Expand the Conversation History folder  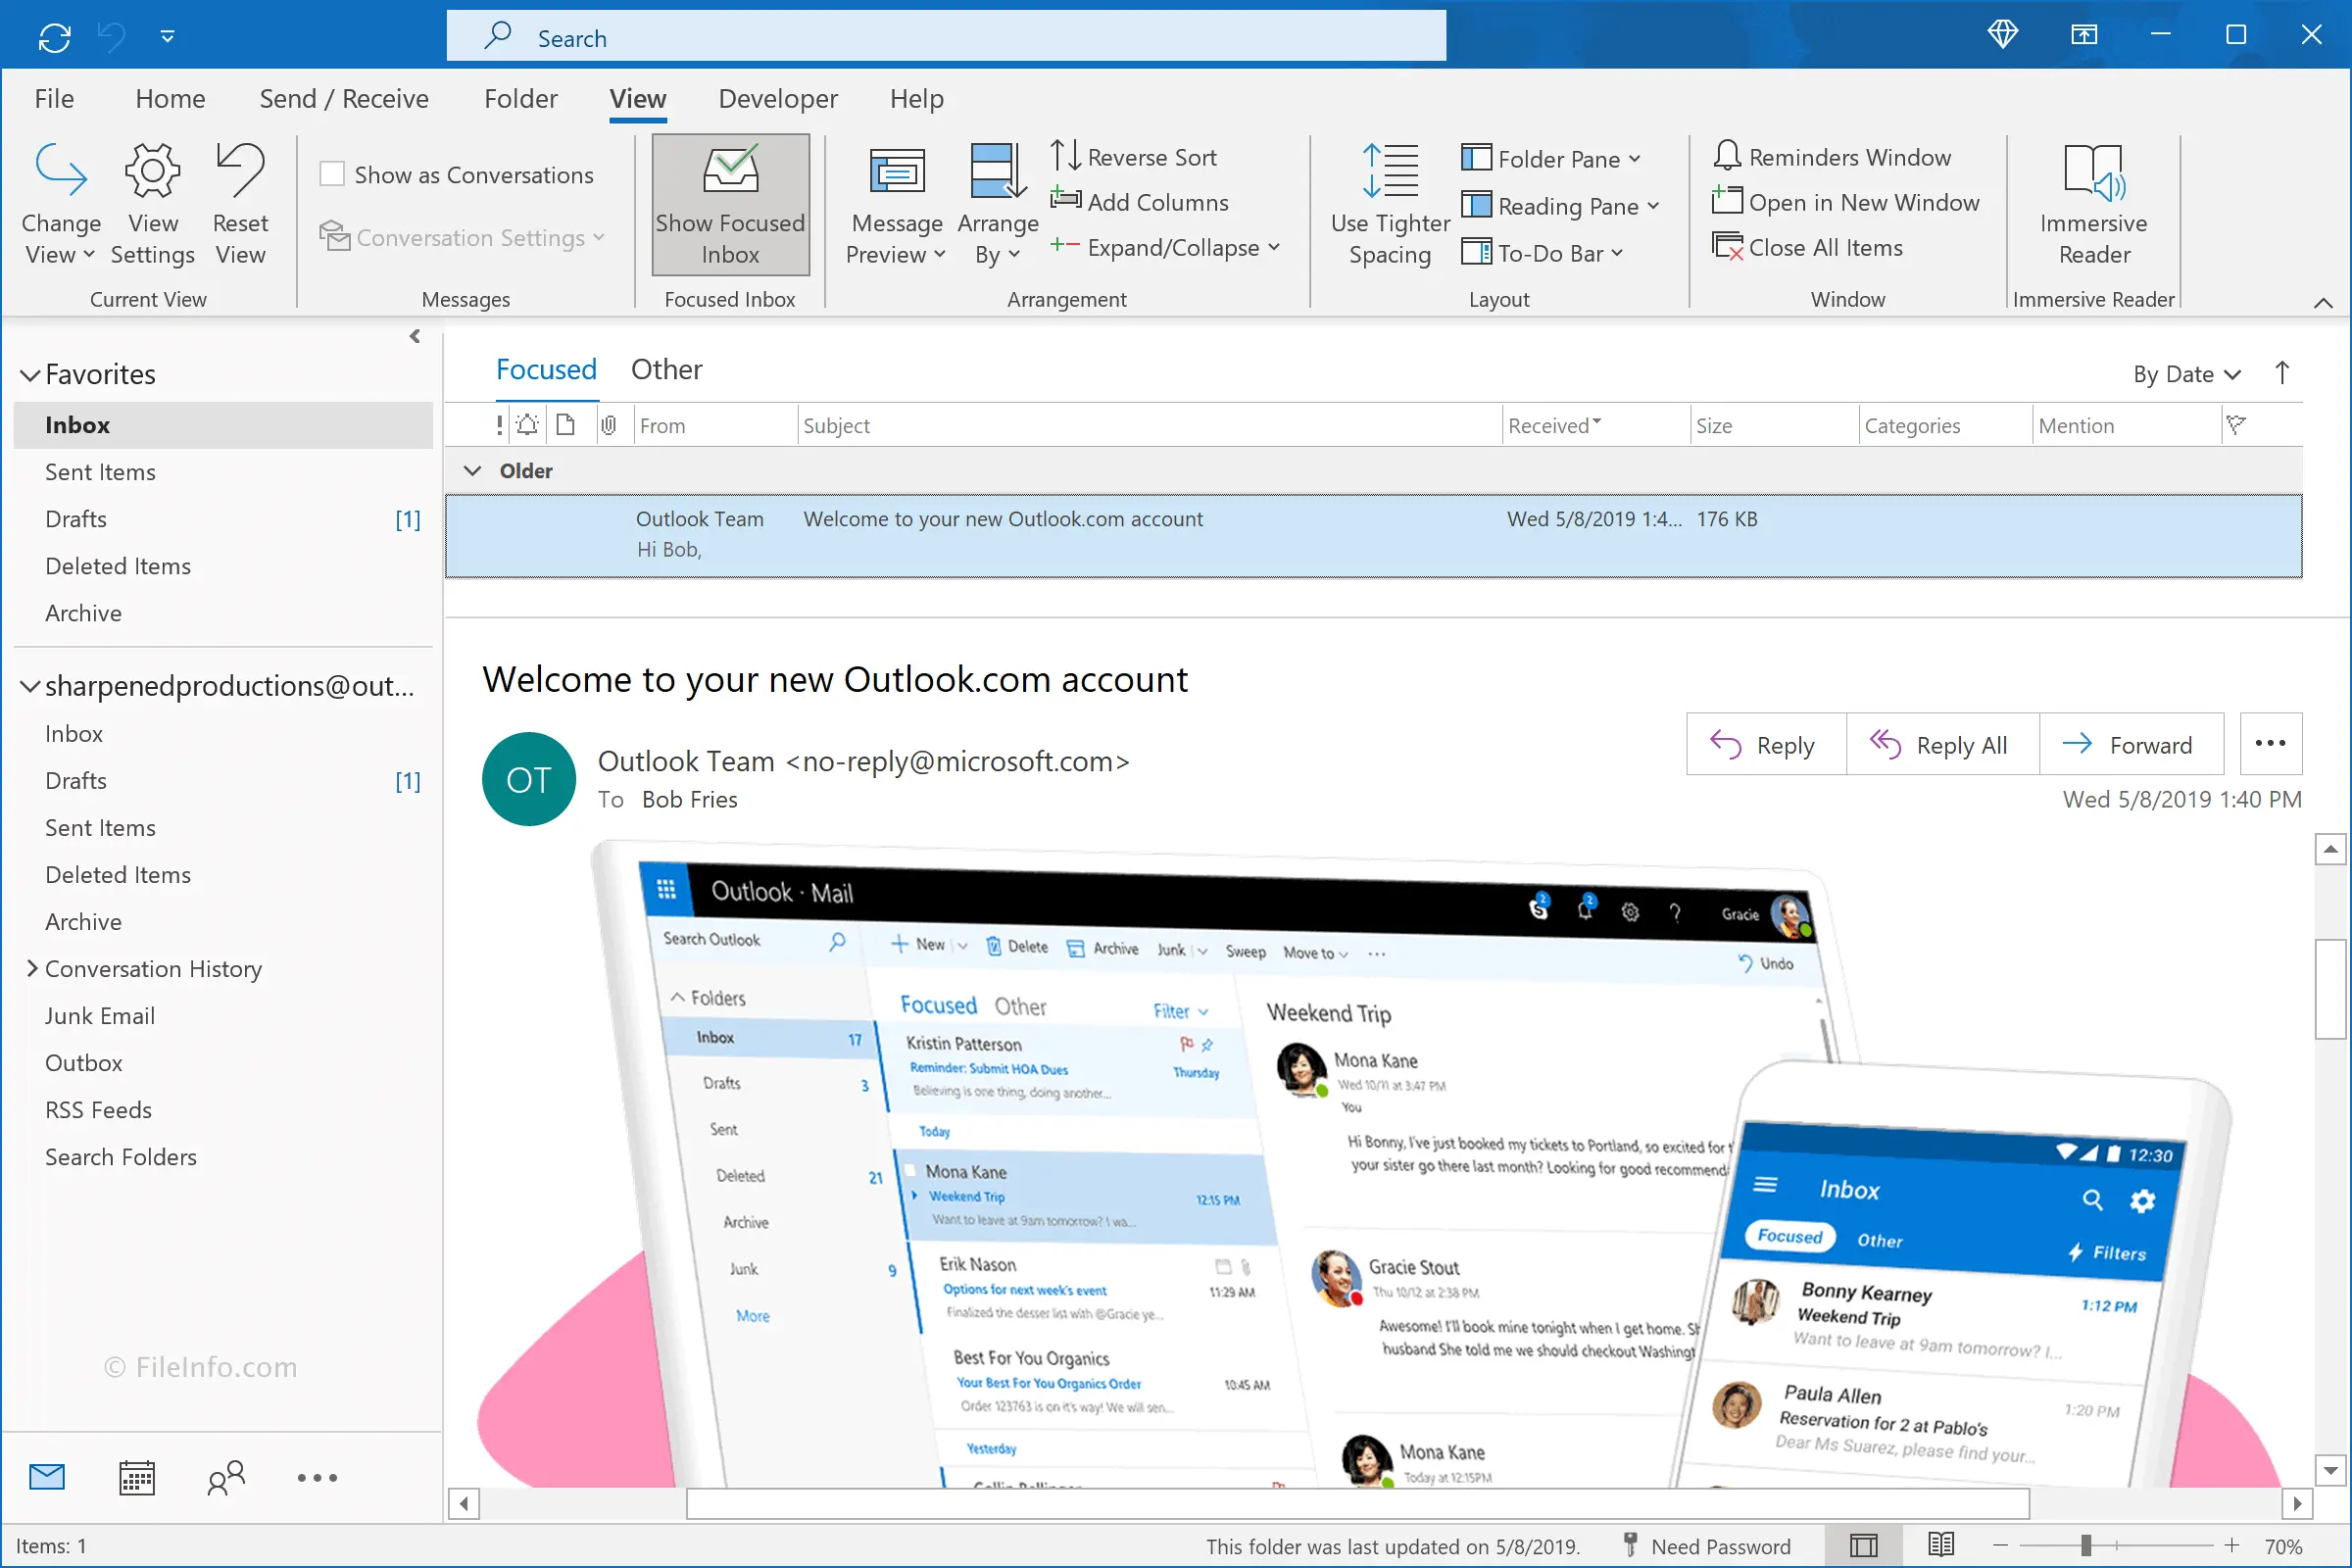[x=32, y=967]
